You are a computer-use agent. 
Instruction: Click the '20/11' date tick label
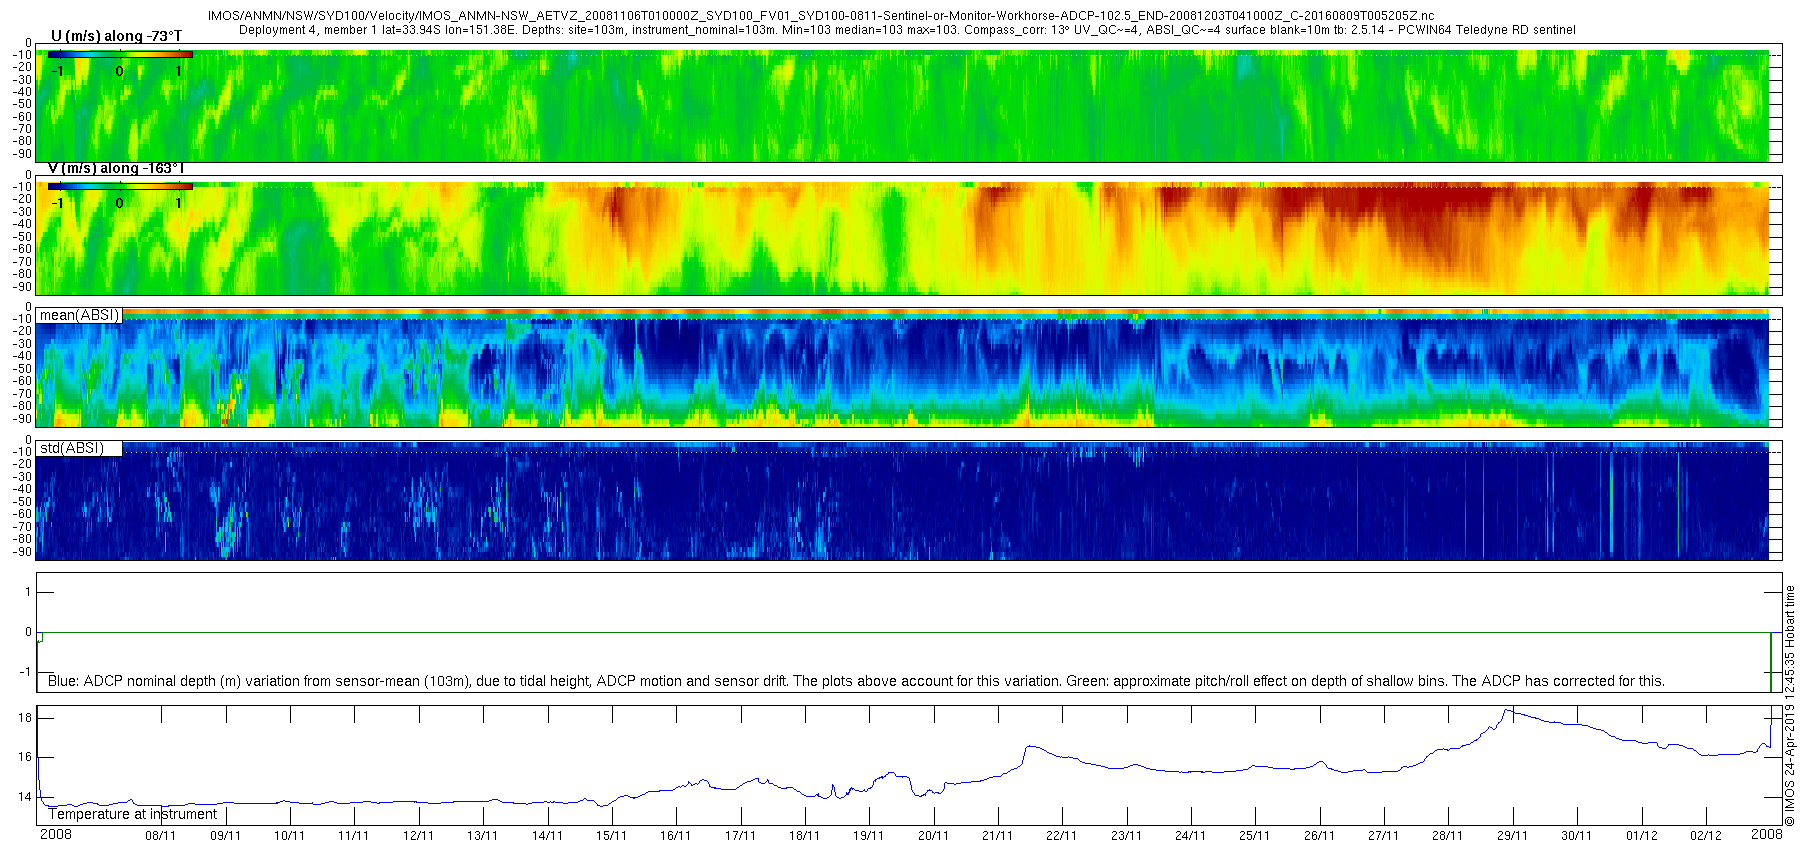[933, 836]
